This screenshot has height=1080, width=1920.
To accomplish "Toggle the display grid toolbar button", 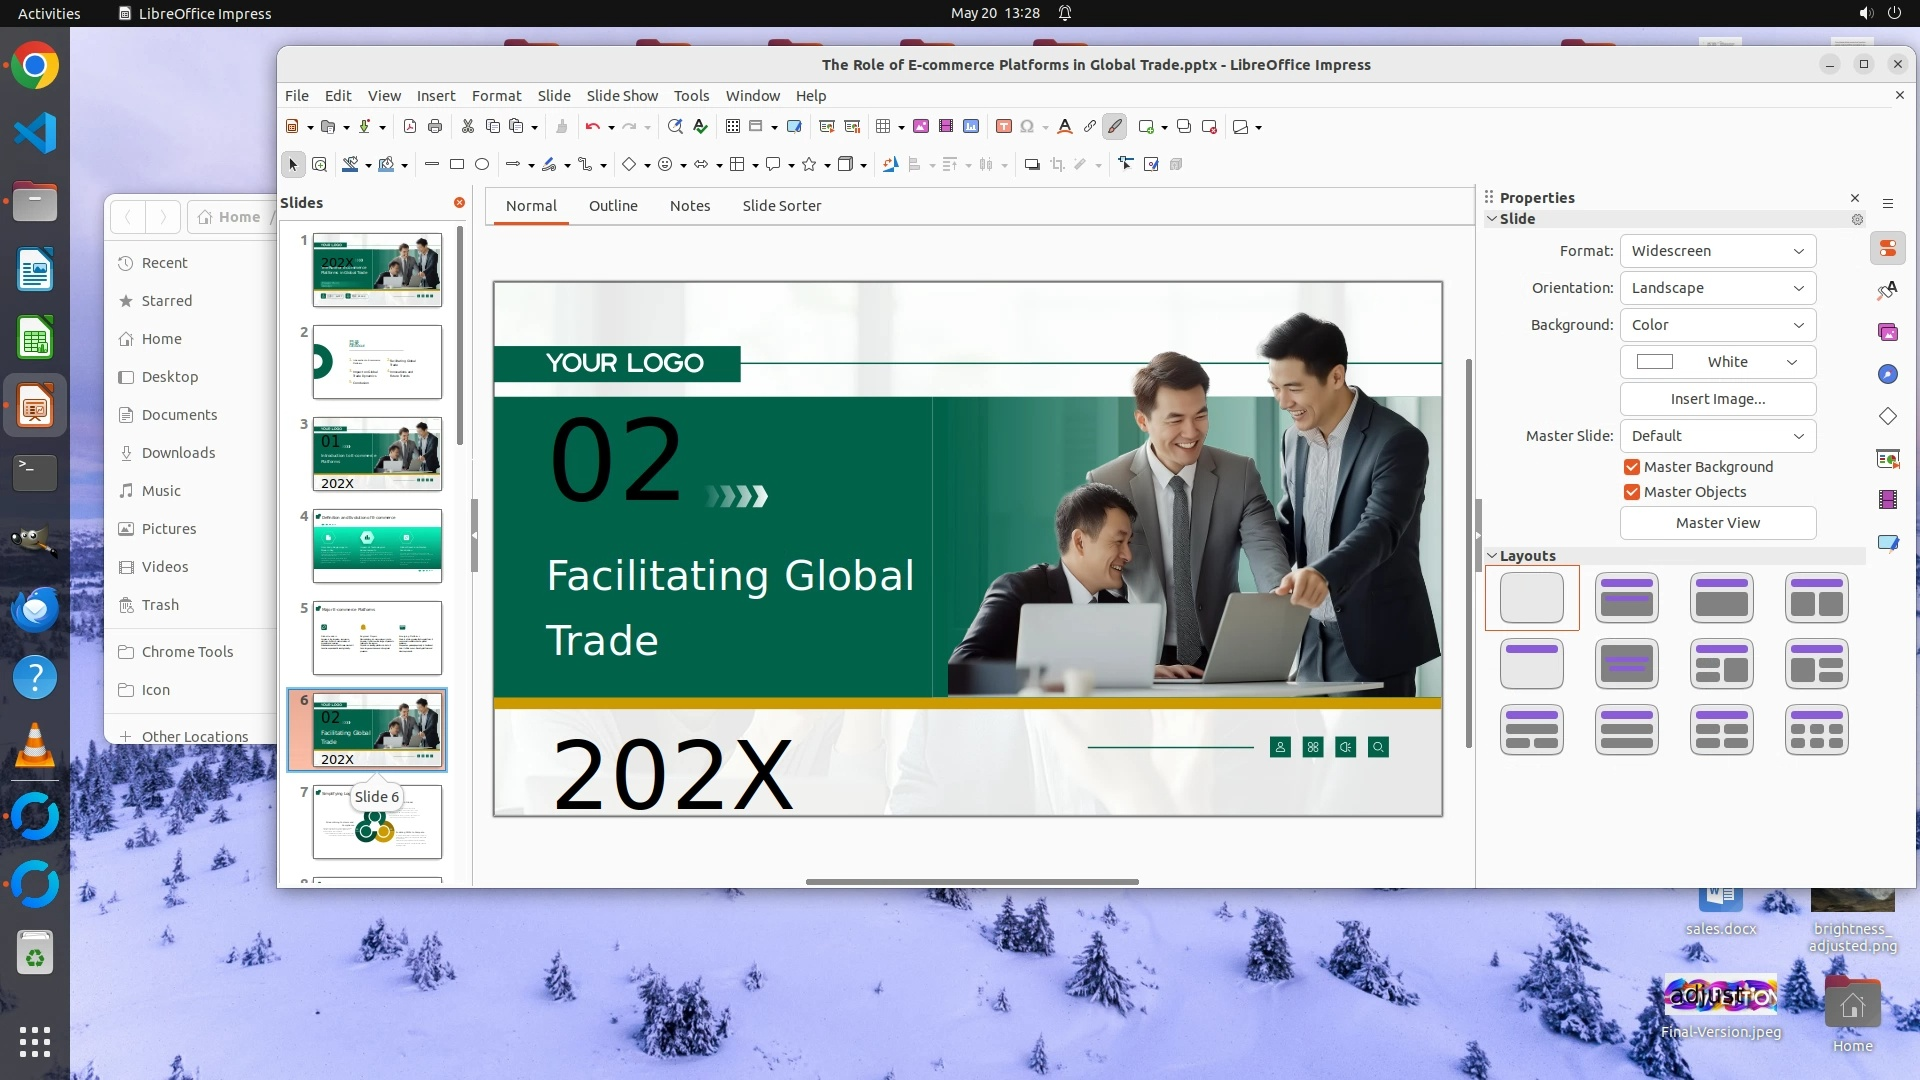I will point(733,127).
